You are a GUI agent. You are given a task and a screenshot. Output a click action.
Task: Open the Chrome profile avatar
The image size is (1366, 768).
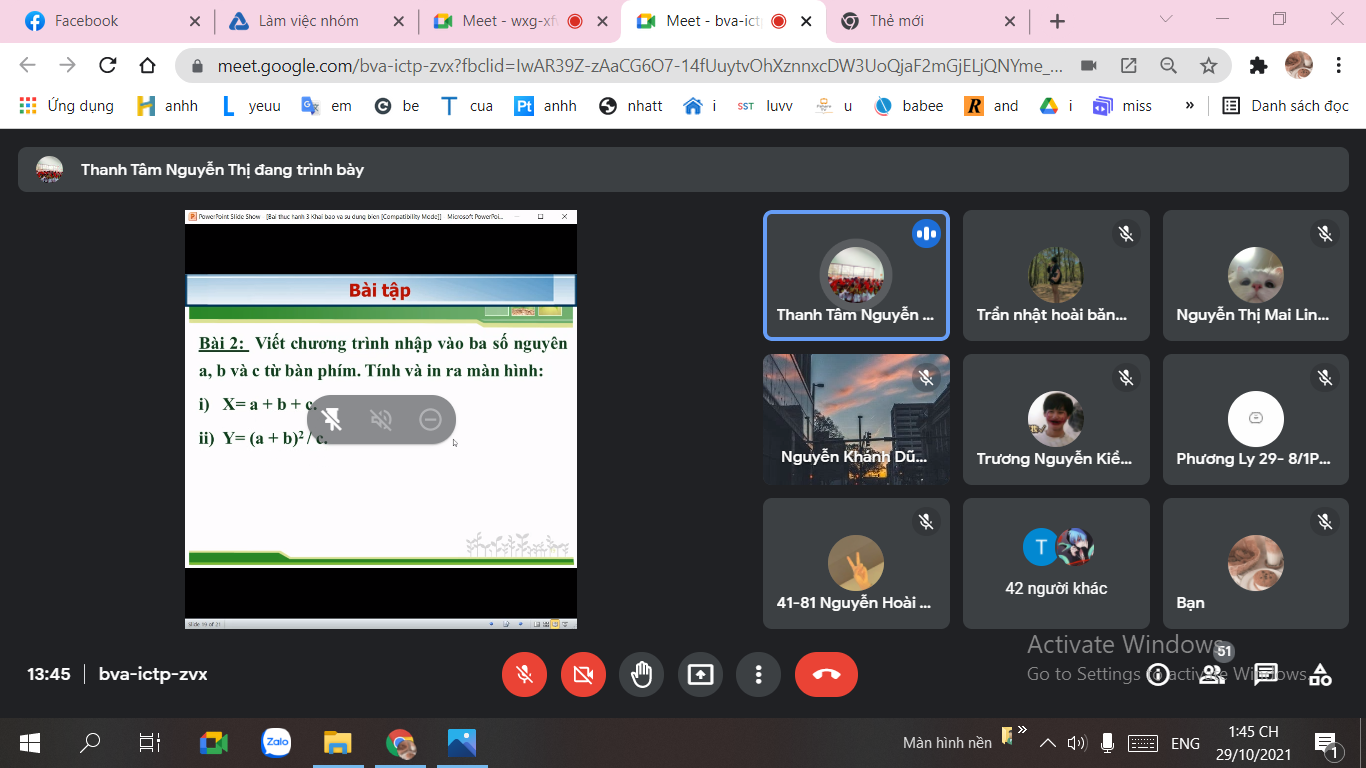[x=1298, y=65]
